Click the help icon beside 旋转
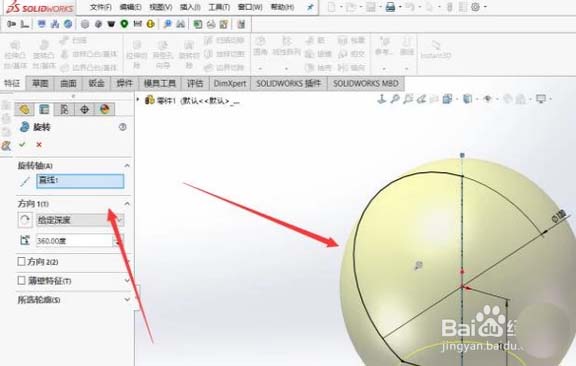Screen dimensions: 576x366 click(123, 127)
